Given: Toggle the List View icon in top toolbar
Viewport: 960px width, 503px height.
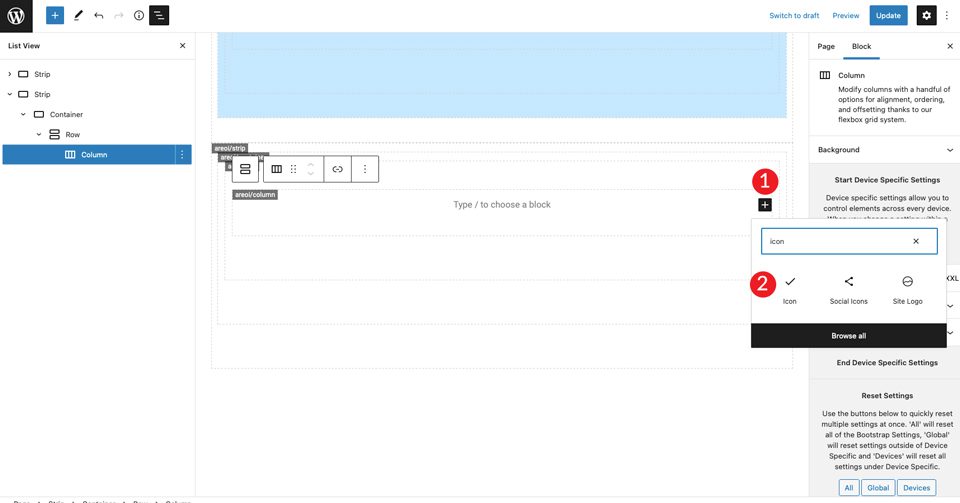Looking at the screenshot, I should (159, 15).
